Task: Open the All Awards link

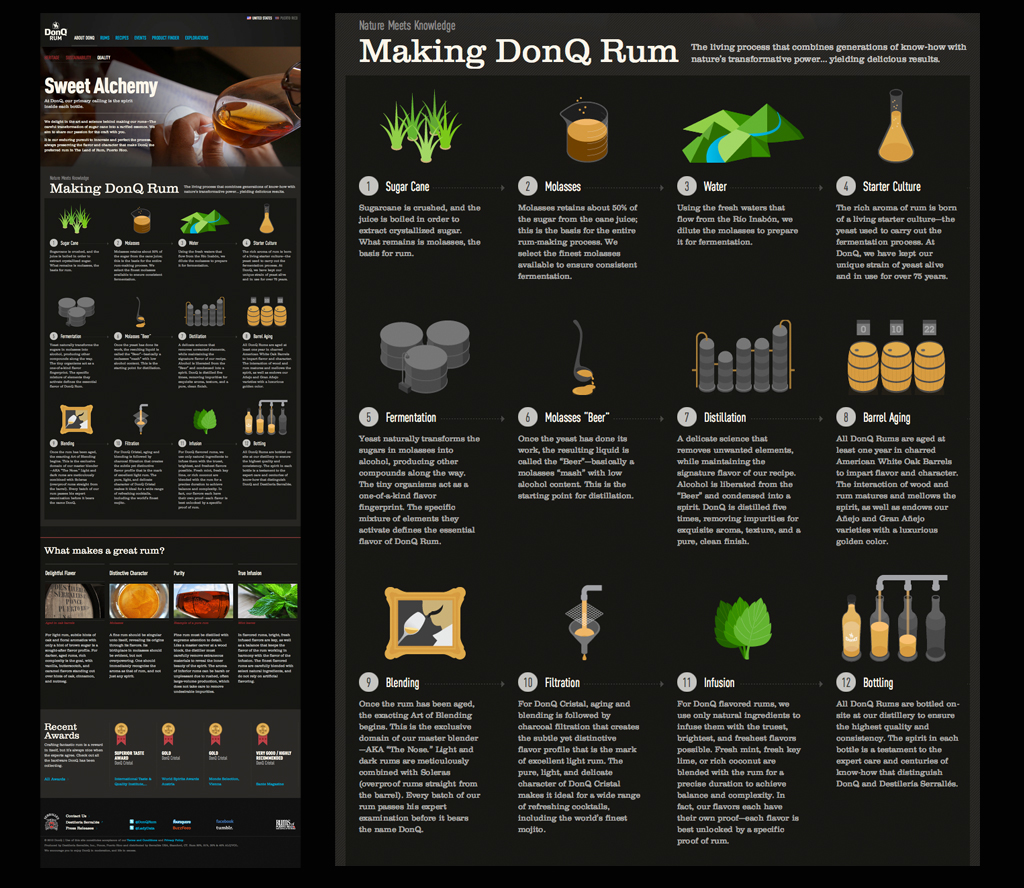Action: 55,779
